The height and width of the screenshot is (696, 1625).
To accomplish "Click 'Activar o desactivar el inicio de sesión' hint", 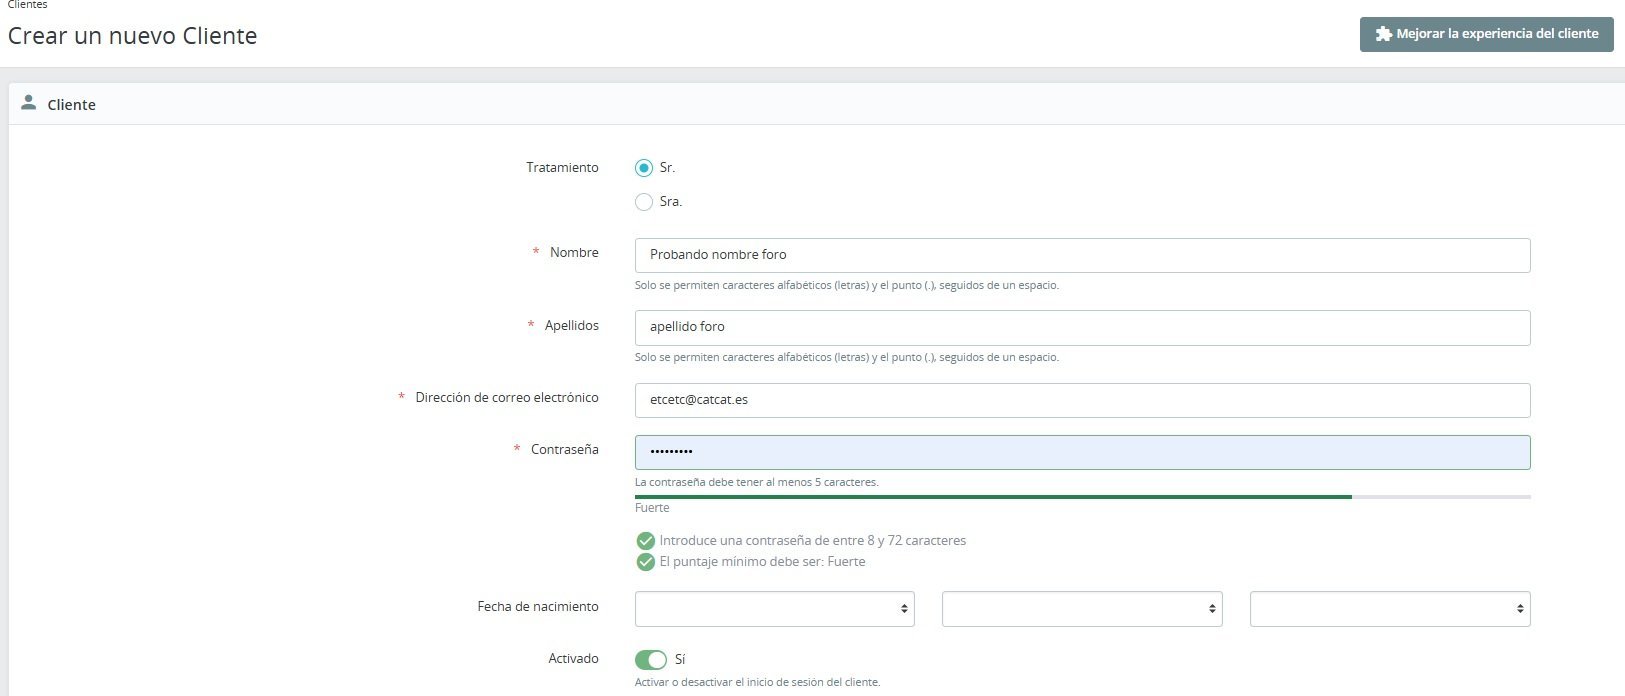I will click(x=757, y=683).
